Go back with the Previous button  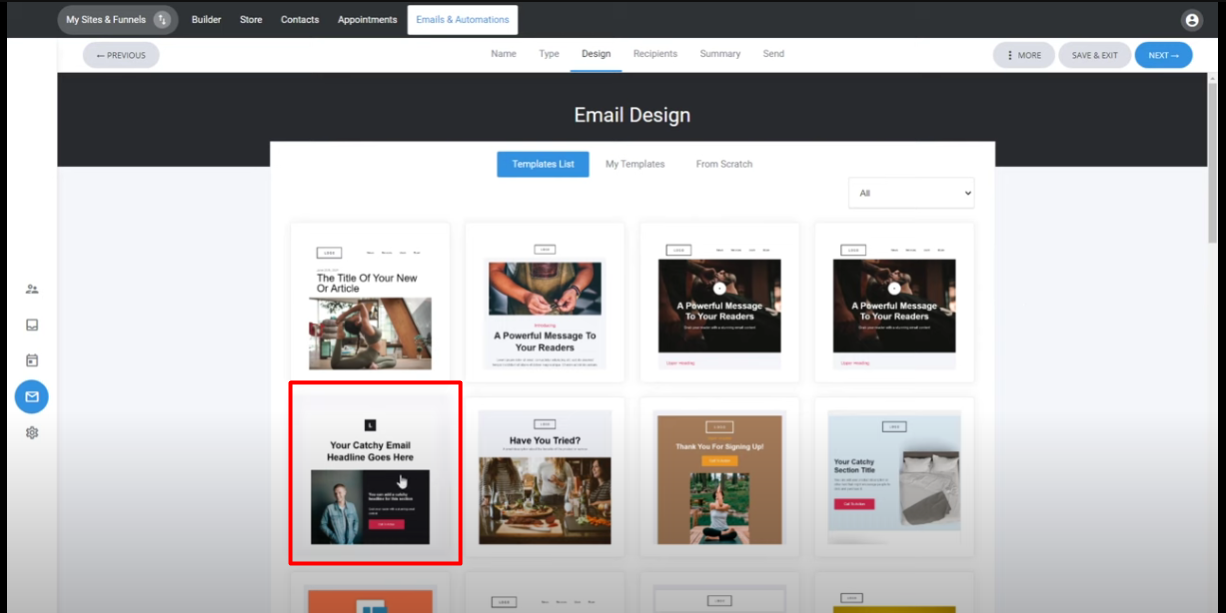click(x=121, y=55)
